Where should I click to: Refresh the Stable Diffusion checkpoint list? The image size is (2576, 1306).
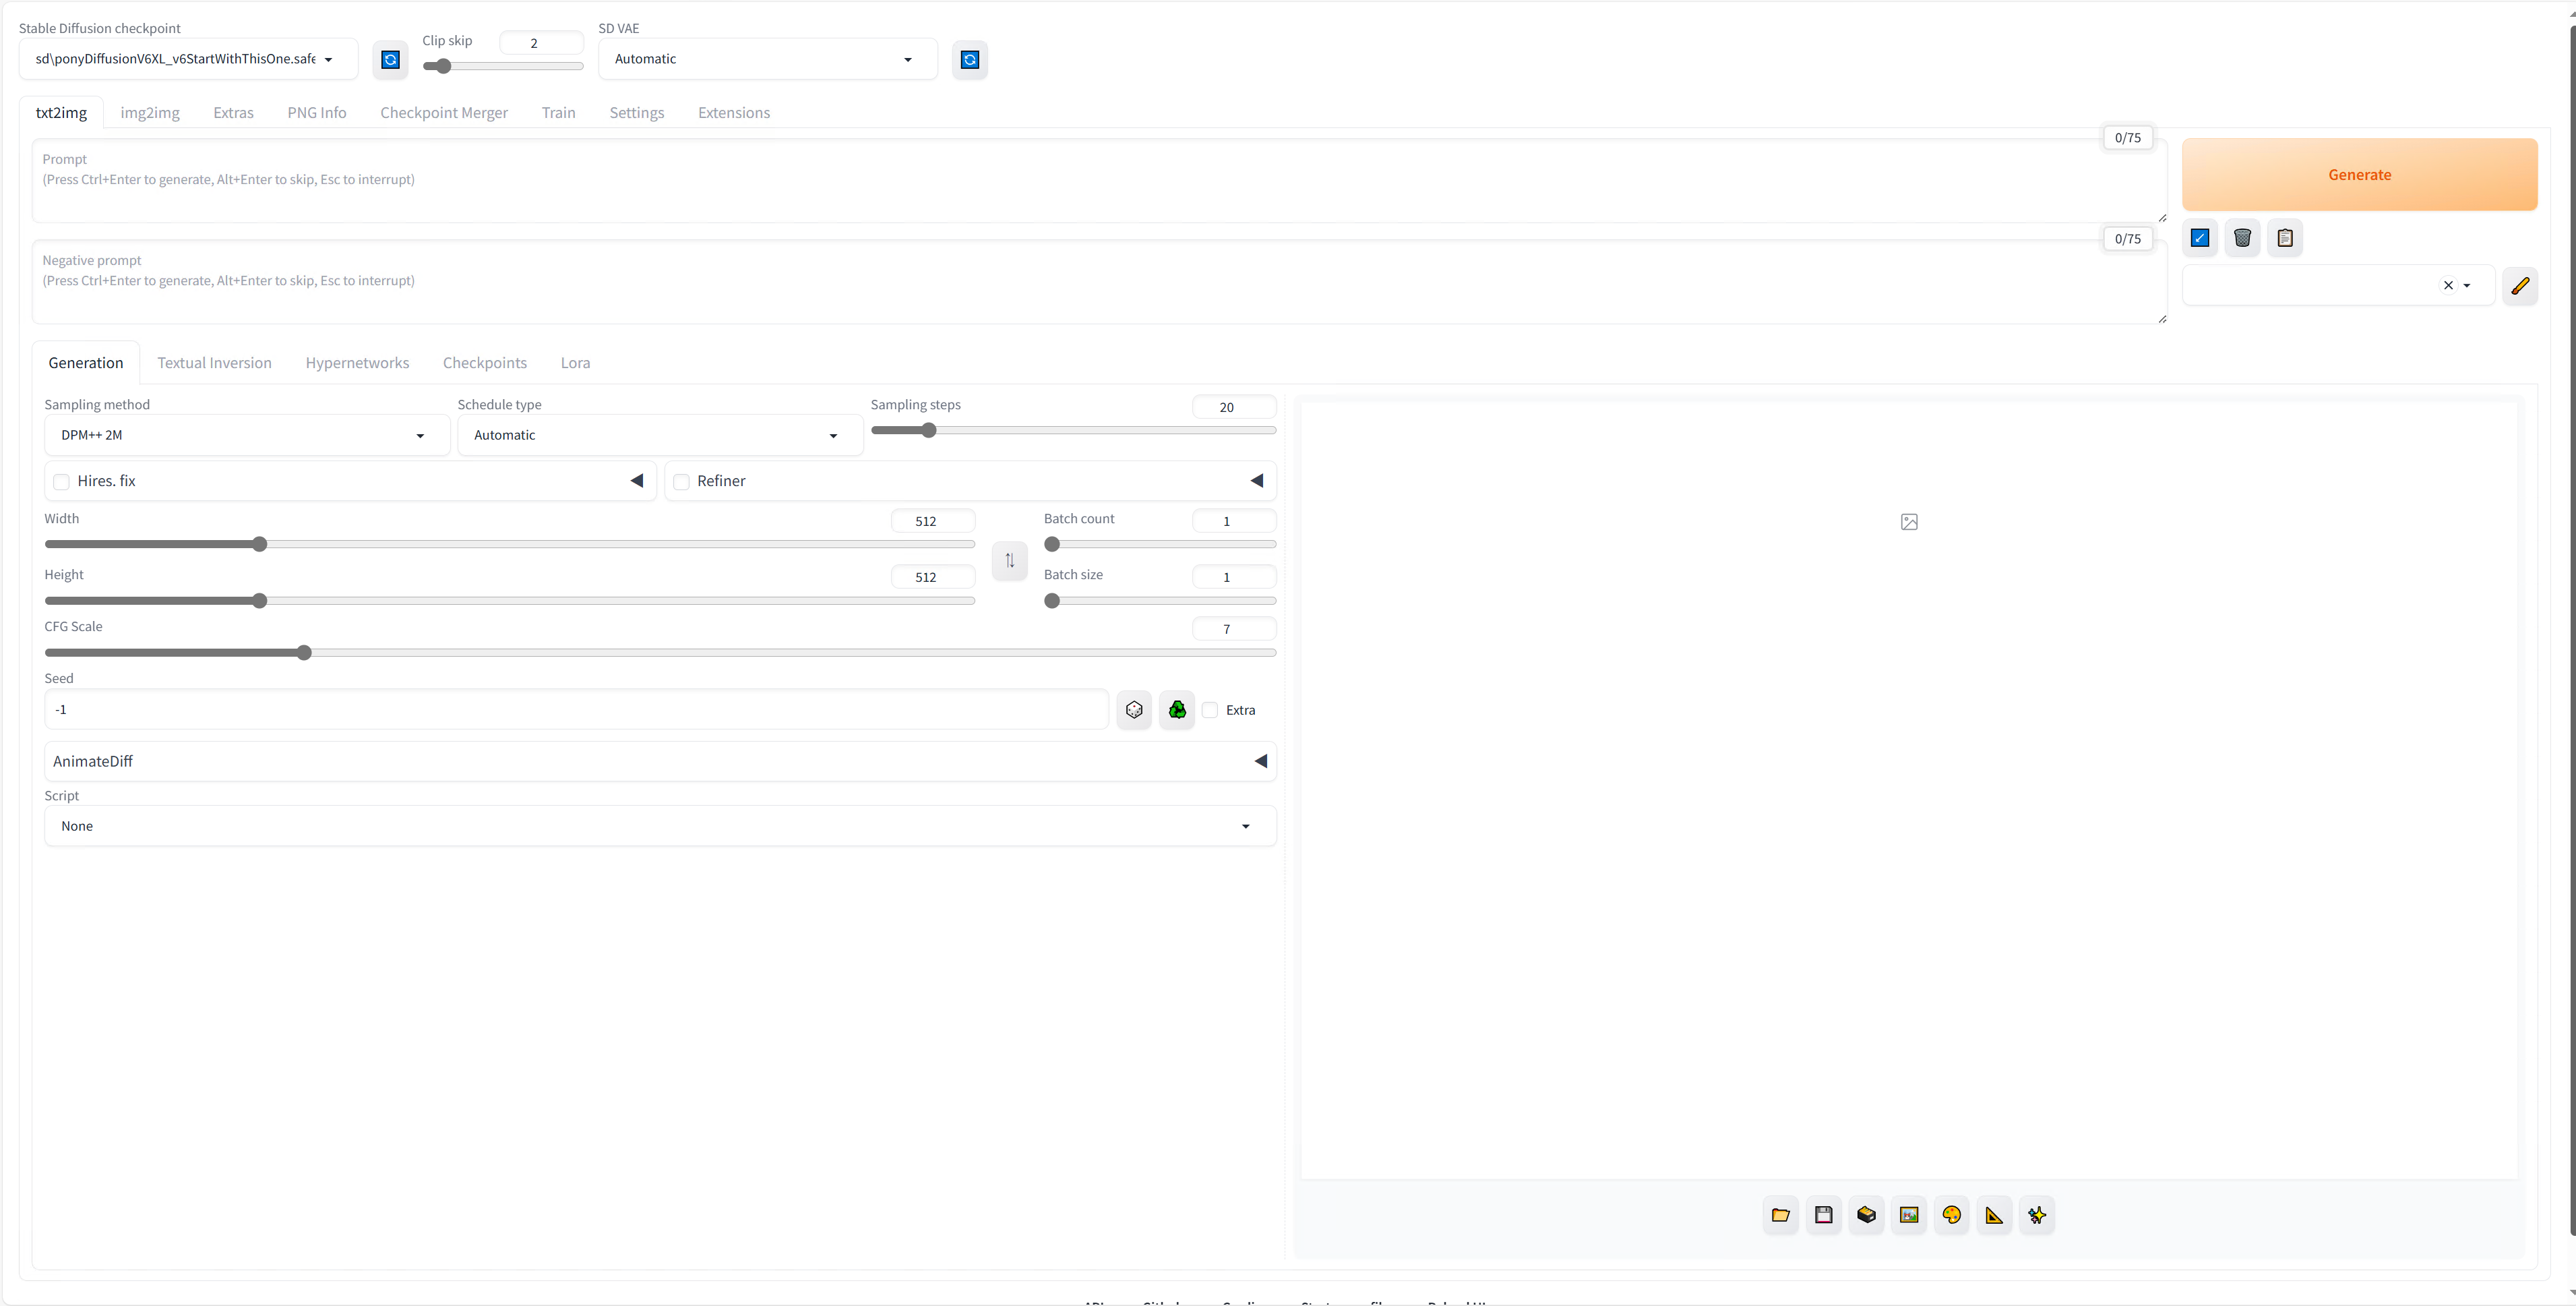click(x=390, y=60)
